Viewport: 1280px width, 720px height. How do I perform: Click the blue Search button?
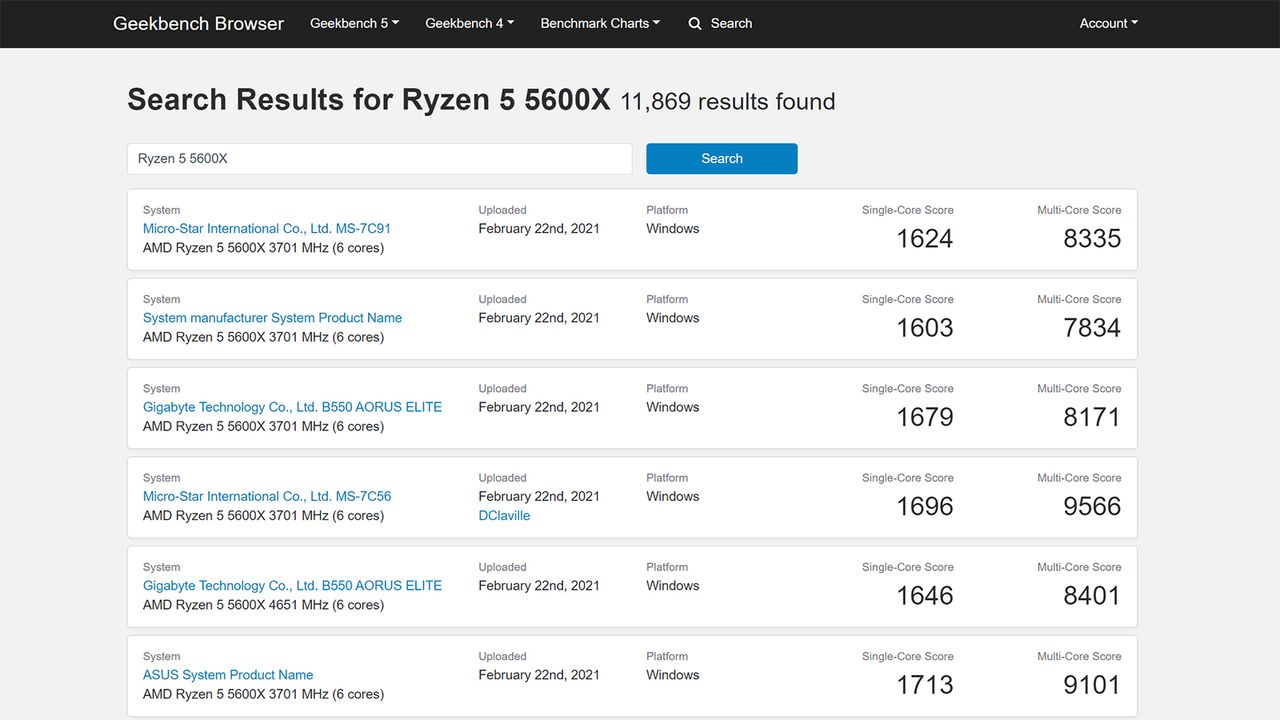722,158
